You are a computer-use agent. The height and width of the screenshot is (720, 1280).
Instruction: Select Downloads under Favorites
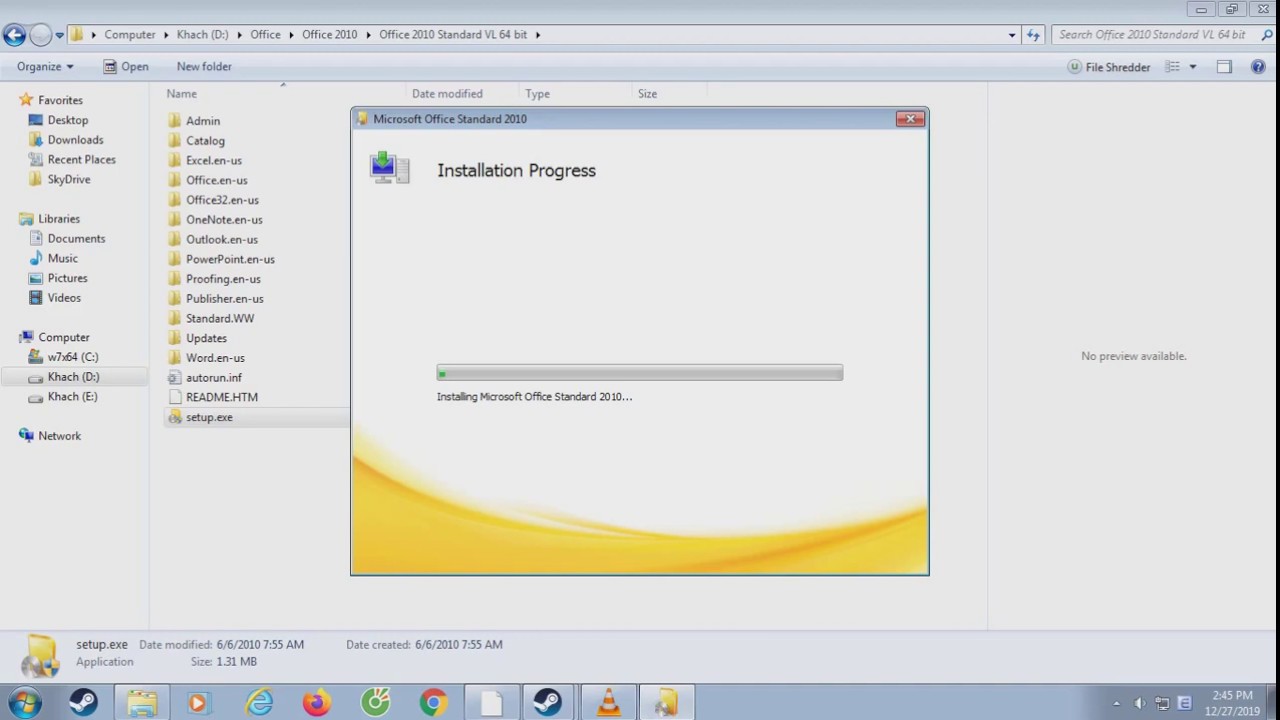click(75, 140)
